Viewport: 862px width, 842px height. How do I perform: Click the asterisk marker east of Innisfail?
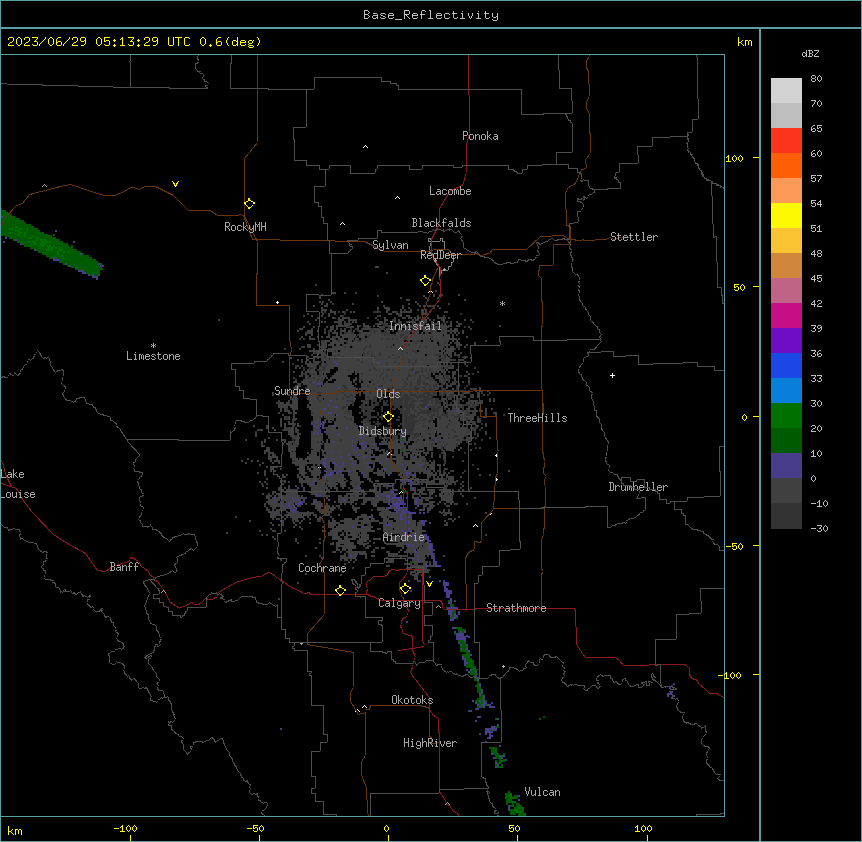pos(502,304)
